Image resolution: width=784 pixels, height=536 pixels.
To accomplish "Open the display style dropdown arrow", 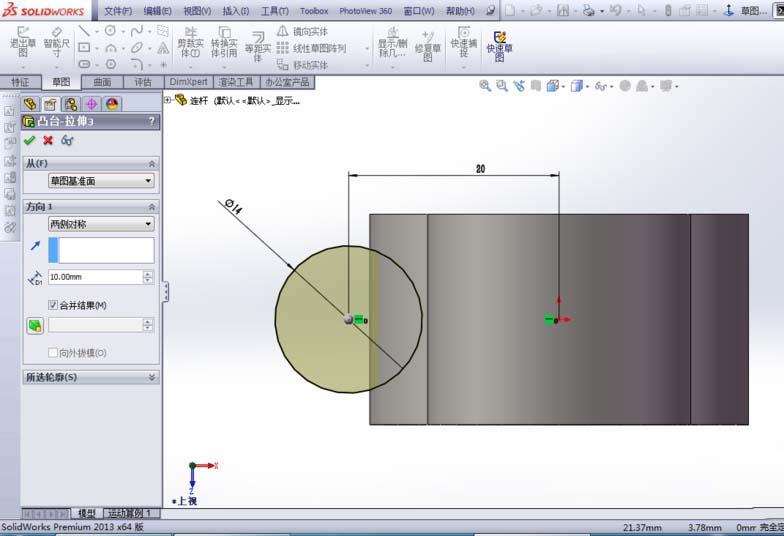I will click(x=587, y=87).
